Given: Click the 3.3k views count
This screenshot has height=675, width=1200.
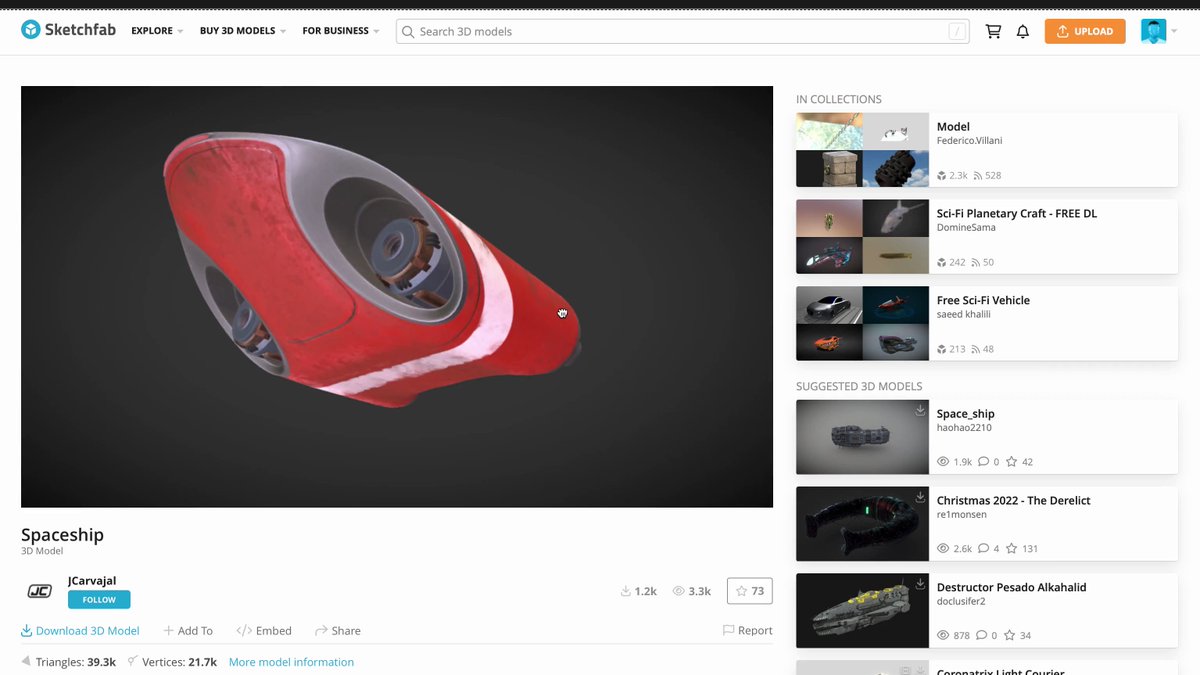Looking at the screenshot, I should coord(692,591).
